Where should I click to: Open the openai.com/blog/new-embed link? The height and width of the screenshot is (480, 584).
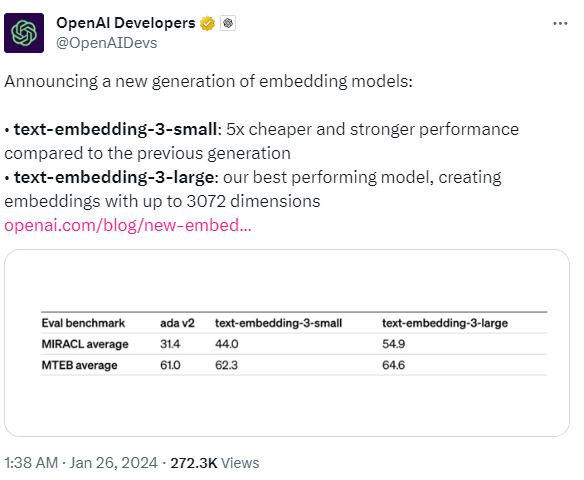128,225
